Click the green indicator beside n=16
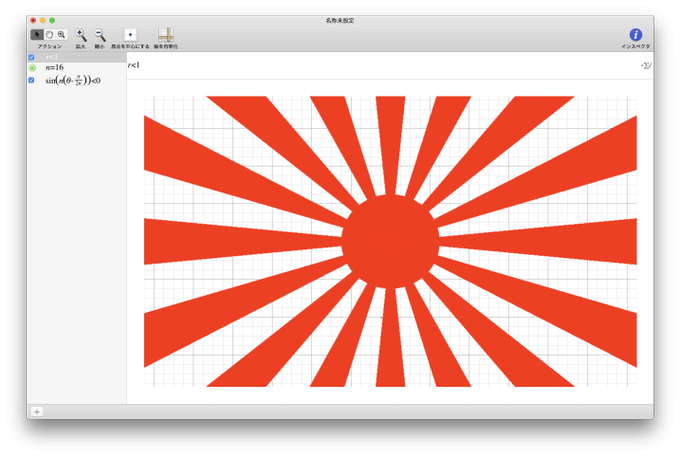Image resolution: width=680 pixels, height=457 pixels. point(32,68)
